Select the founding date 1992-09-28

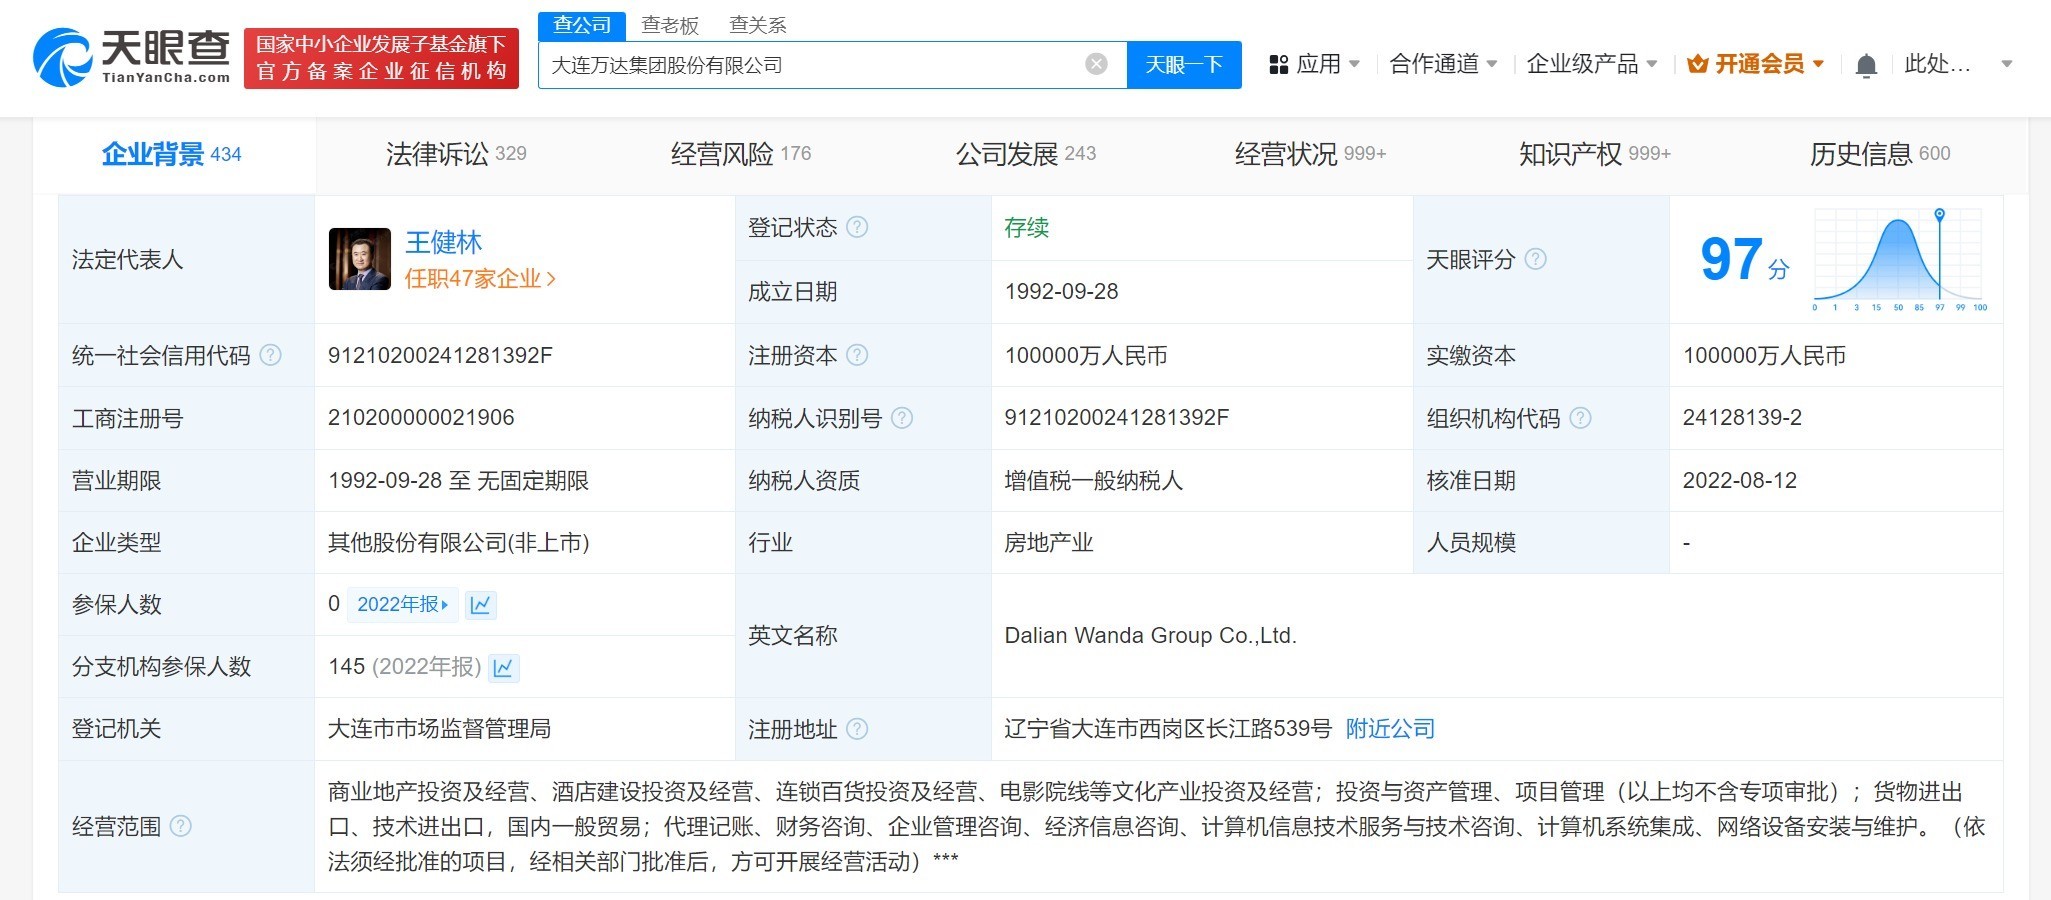click(1061, 292)
